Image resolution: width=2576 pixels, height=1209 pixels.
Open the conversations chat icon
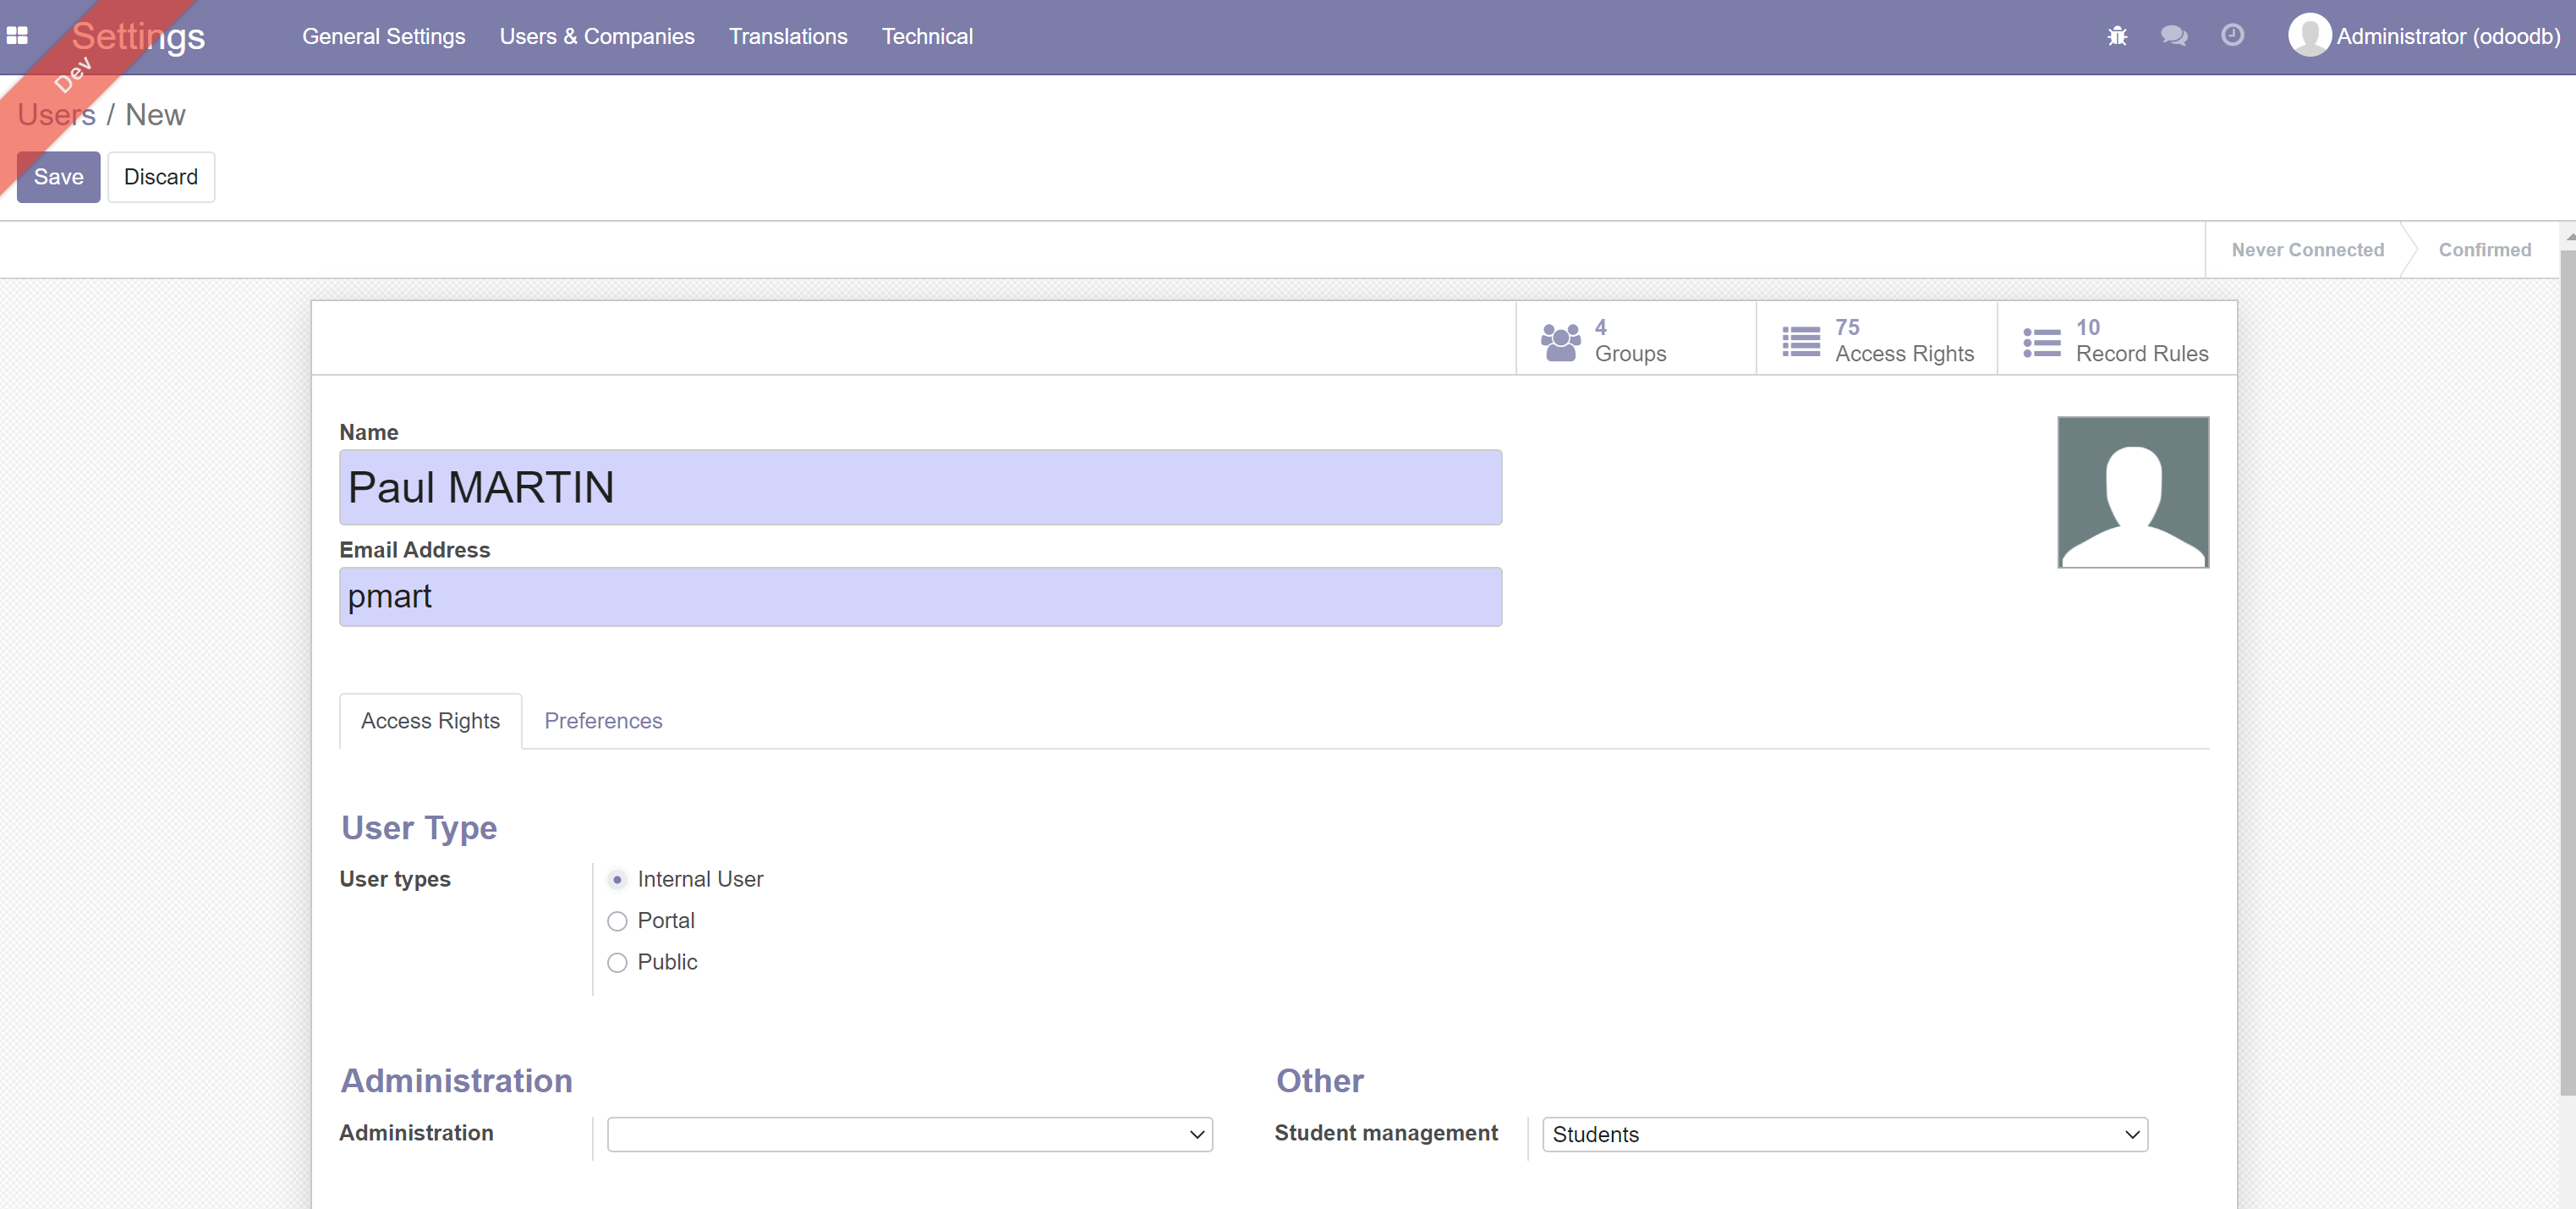[x=2174, y=36]
